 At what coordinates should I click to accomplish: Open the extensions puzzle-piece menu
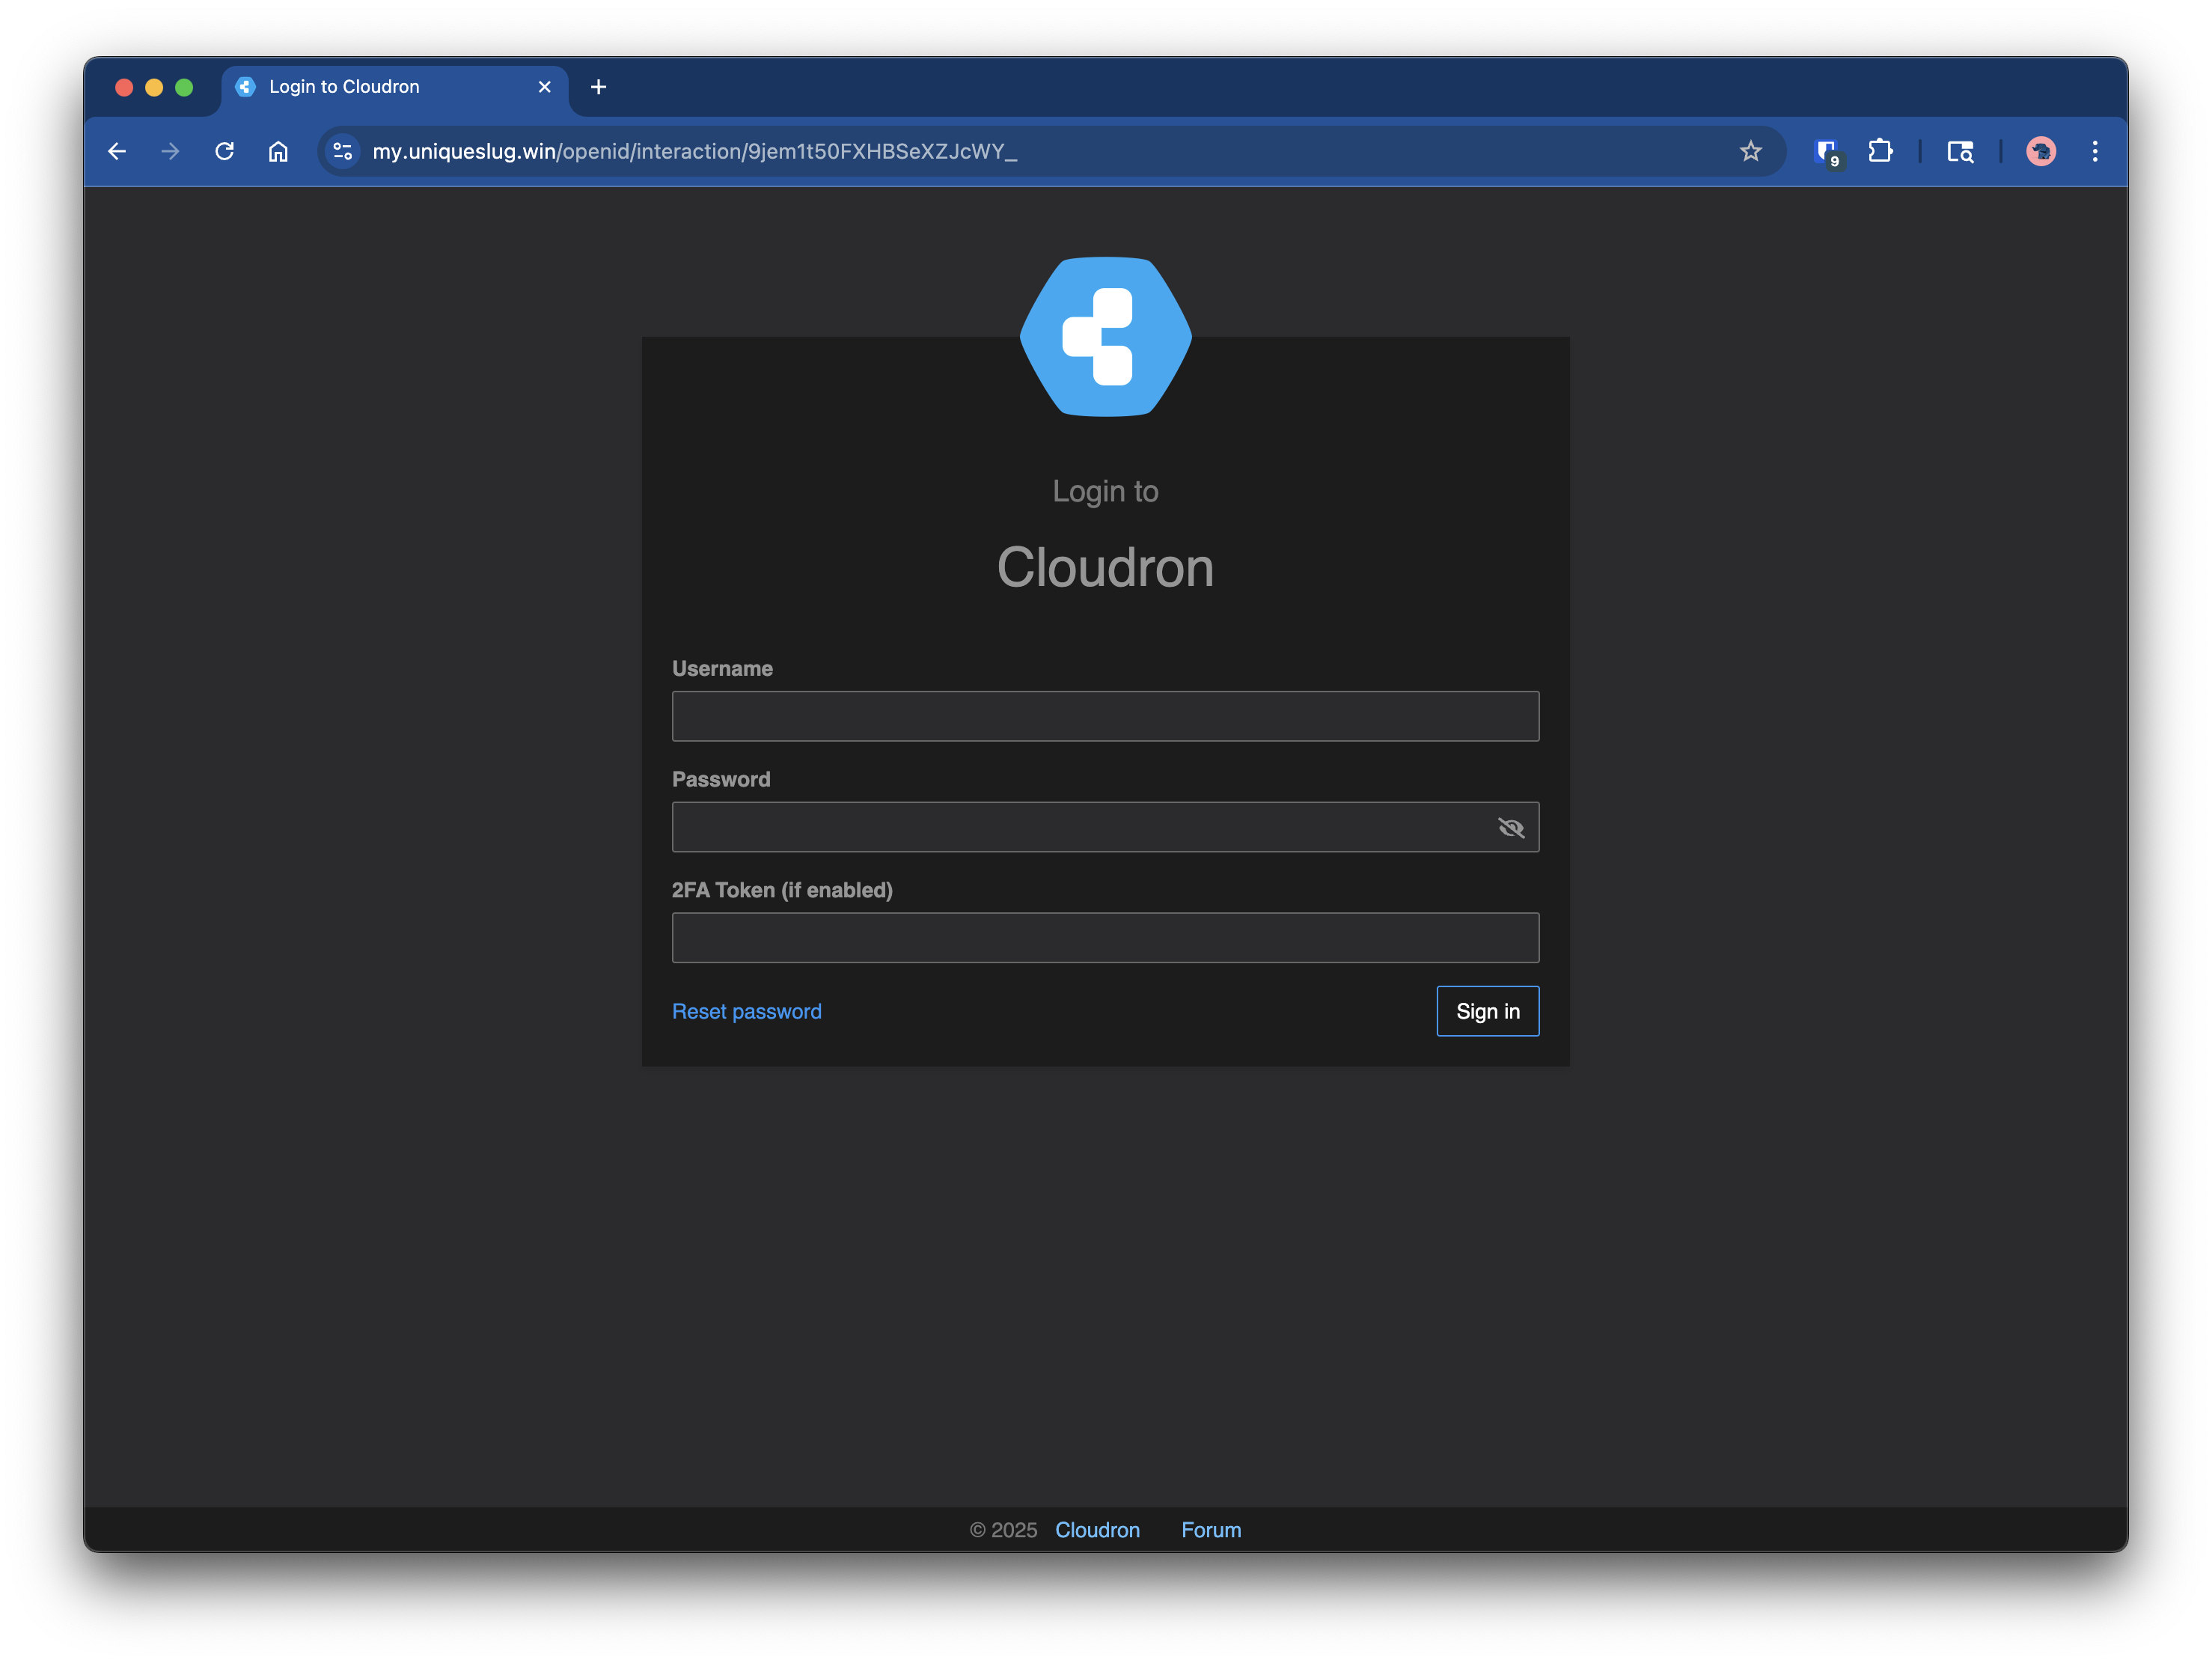coord(1880,151)
